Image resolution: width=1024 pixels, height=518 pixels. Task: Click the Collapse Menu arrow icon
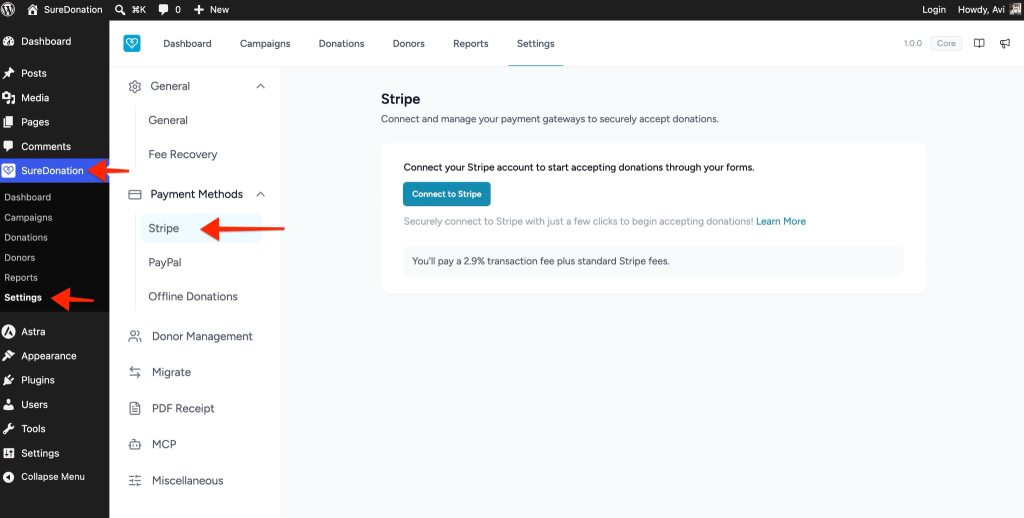[x=8, y=477]
